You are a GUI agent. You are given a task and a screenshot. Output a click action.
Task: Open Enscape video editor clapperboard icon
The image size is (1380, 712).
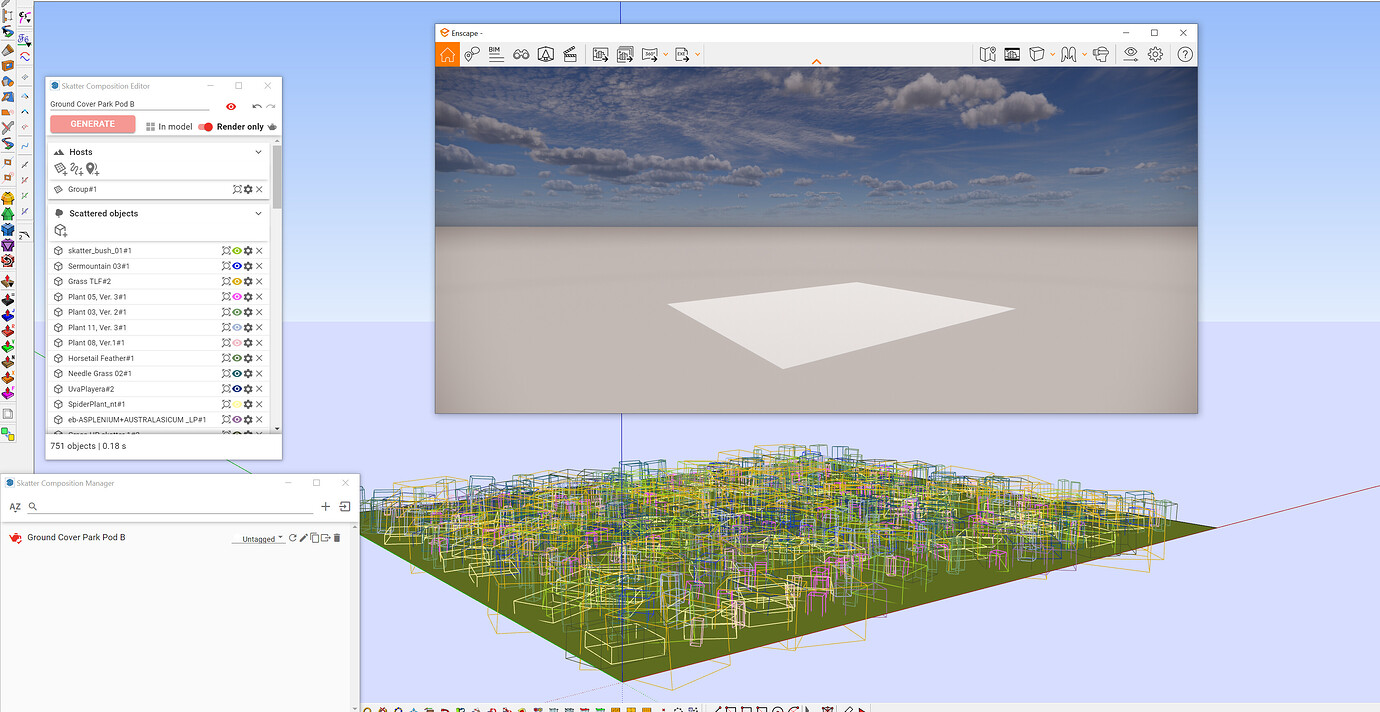point(570,54)
